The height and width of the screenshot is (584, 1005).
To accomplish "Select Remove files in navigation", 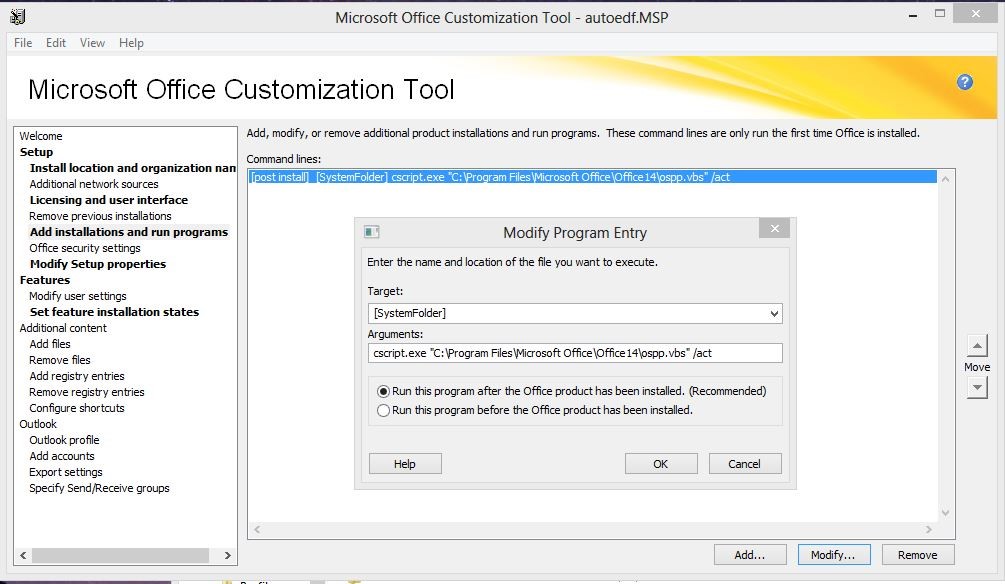I will pos(60,360).
